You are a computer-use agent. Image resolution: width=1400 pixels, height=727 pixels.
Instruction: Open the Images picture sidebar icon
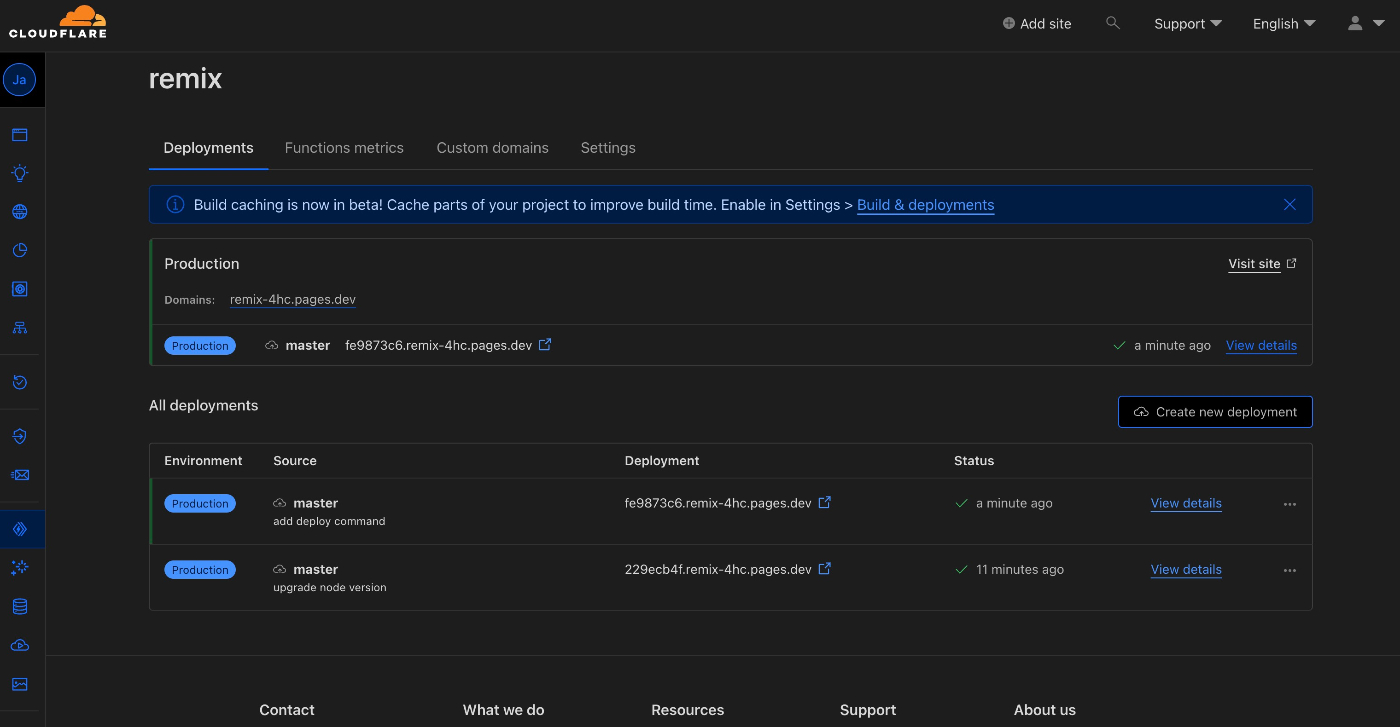click(19, 684)
